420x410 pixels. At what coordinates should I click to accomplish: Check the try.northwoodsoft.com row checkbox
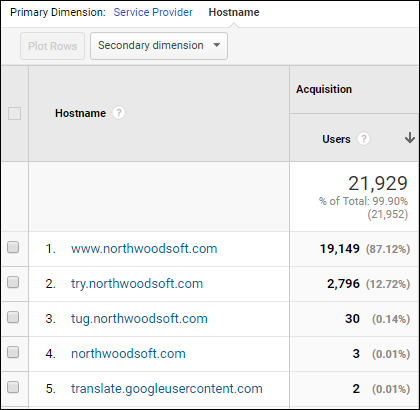pyautogui.click(x=13, y=283)
